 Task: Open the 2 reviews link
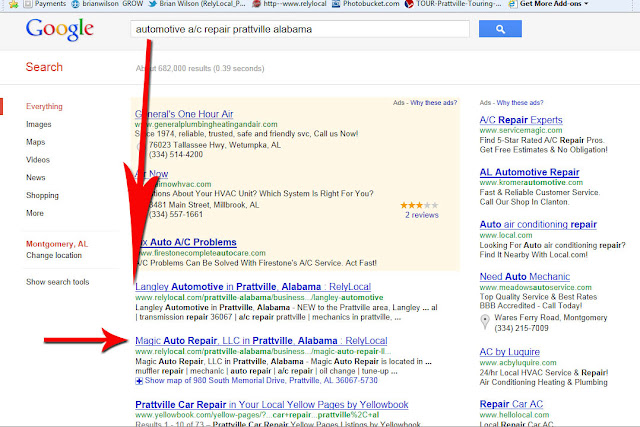coord(422,215)
